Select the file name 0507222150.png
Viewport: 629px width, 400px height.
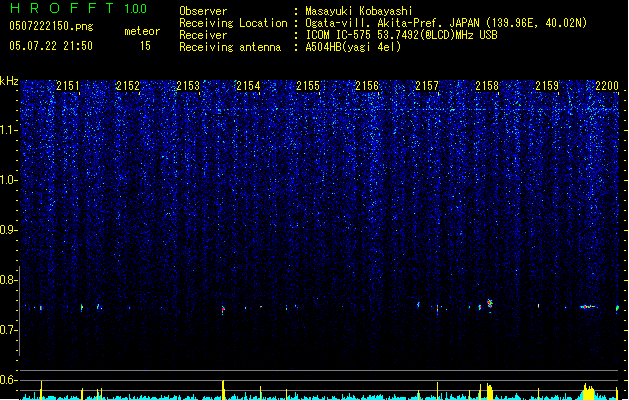tap(51, 26)
